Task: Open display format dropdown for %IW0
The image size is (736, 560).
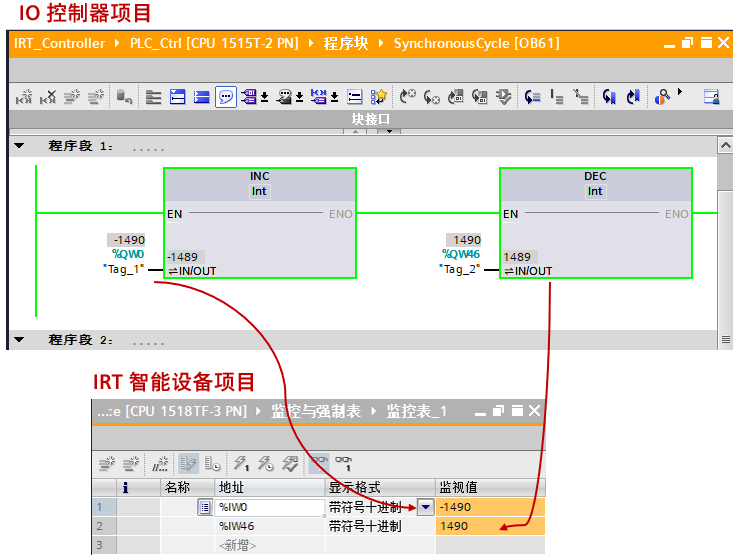Action: coord(426,507)
